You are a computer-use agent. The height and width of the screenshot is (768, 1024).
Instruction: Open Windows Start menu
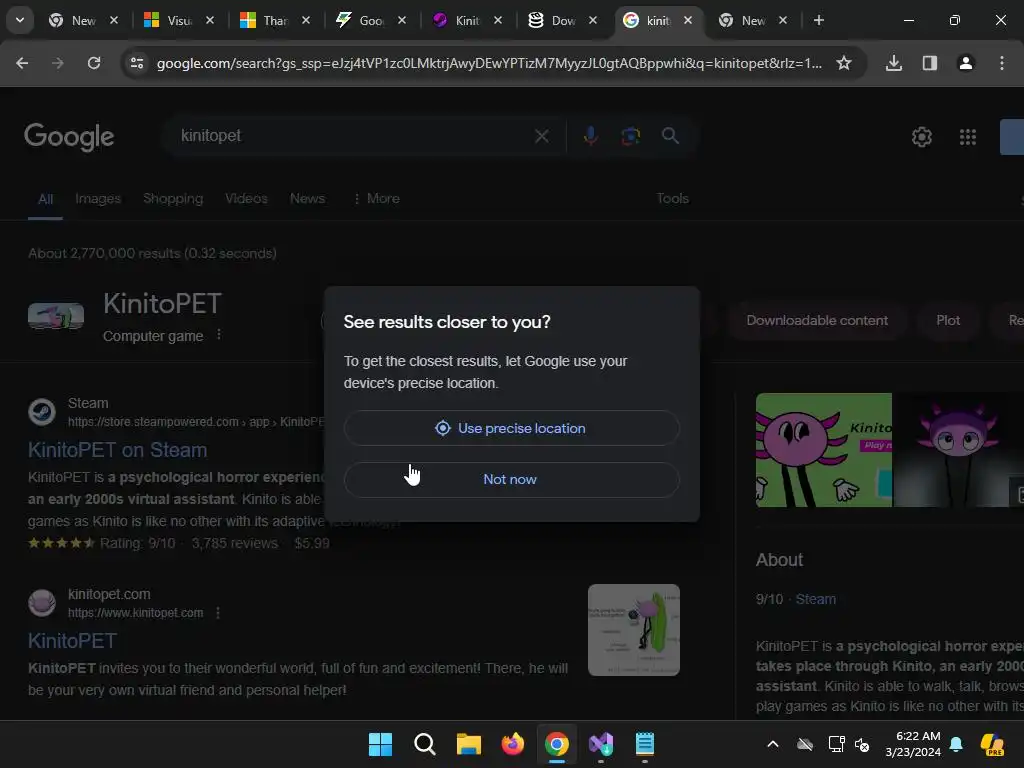[x=380, y=744]
